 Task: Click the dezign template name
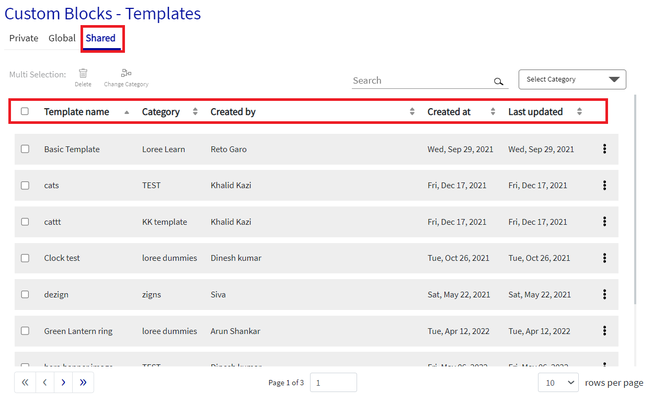tap(56, 294)
